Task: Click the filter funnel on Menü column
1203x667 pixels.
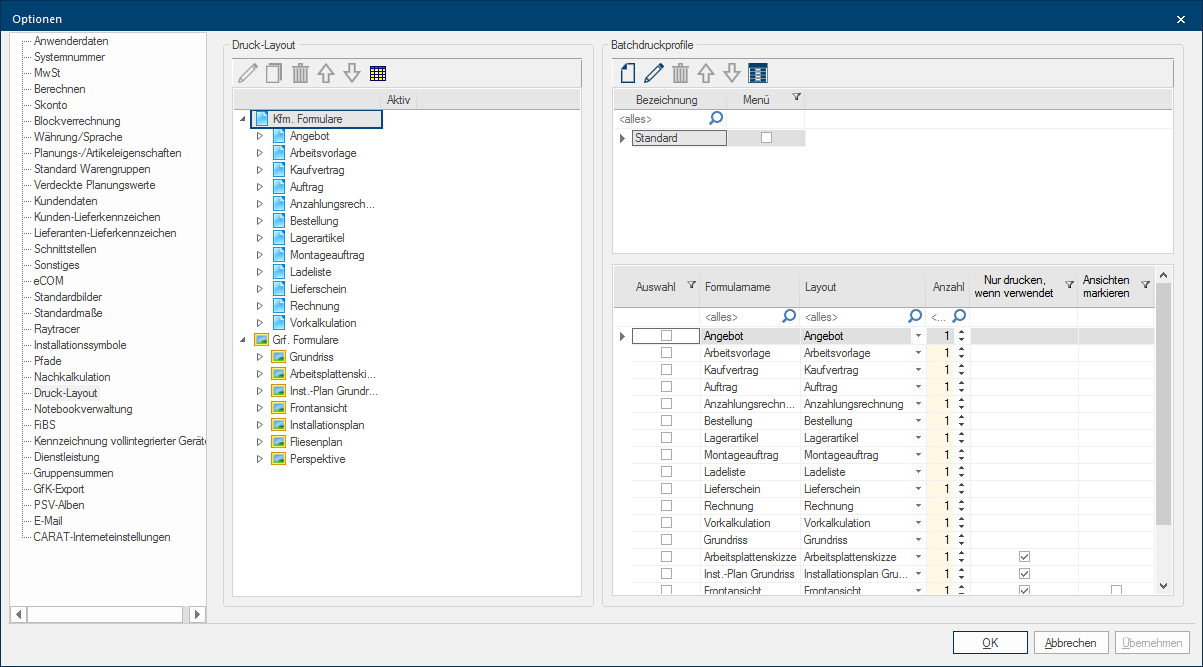Action: 796,98
